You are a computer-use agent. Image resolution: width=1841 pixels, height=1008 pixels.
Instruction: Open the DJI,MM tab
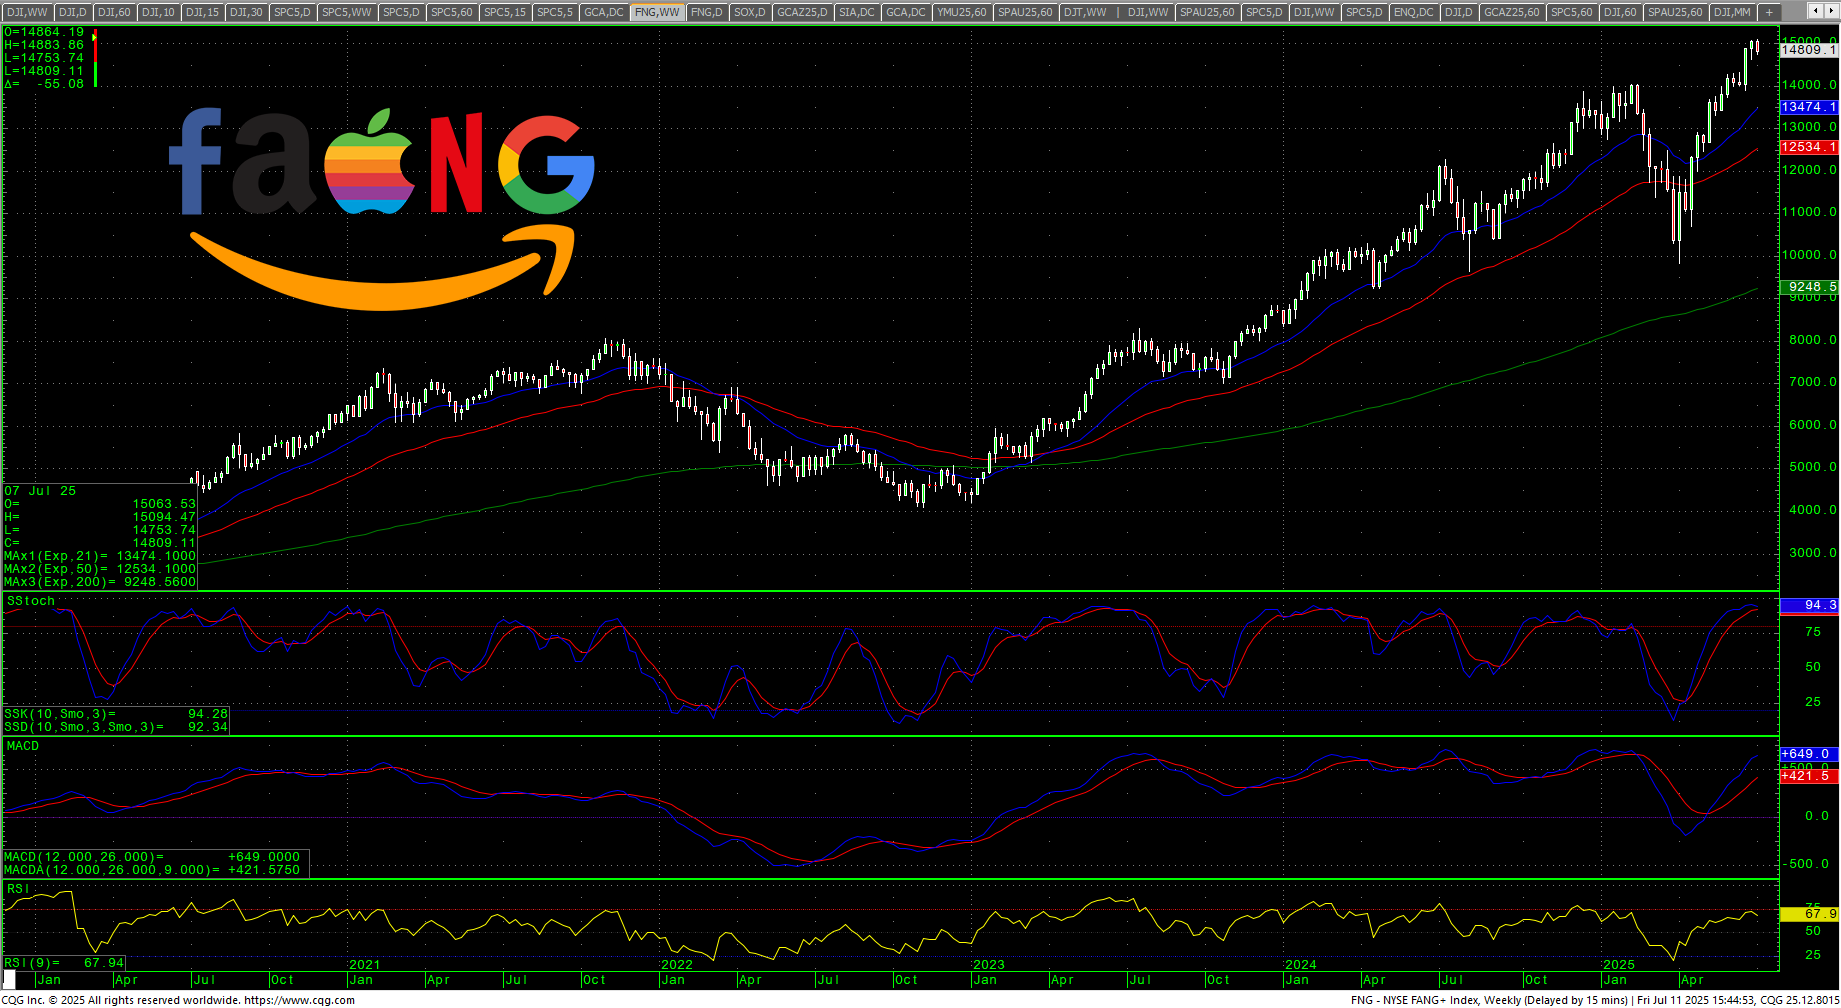1732,12
